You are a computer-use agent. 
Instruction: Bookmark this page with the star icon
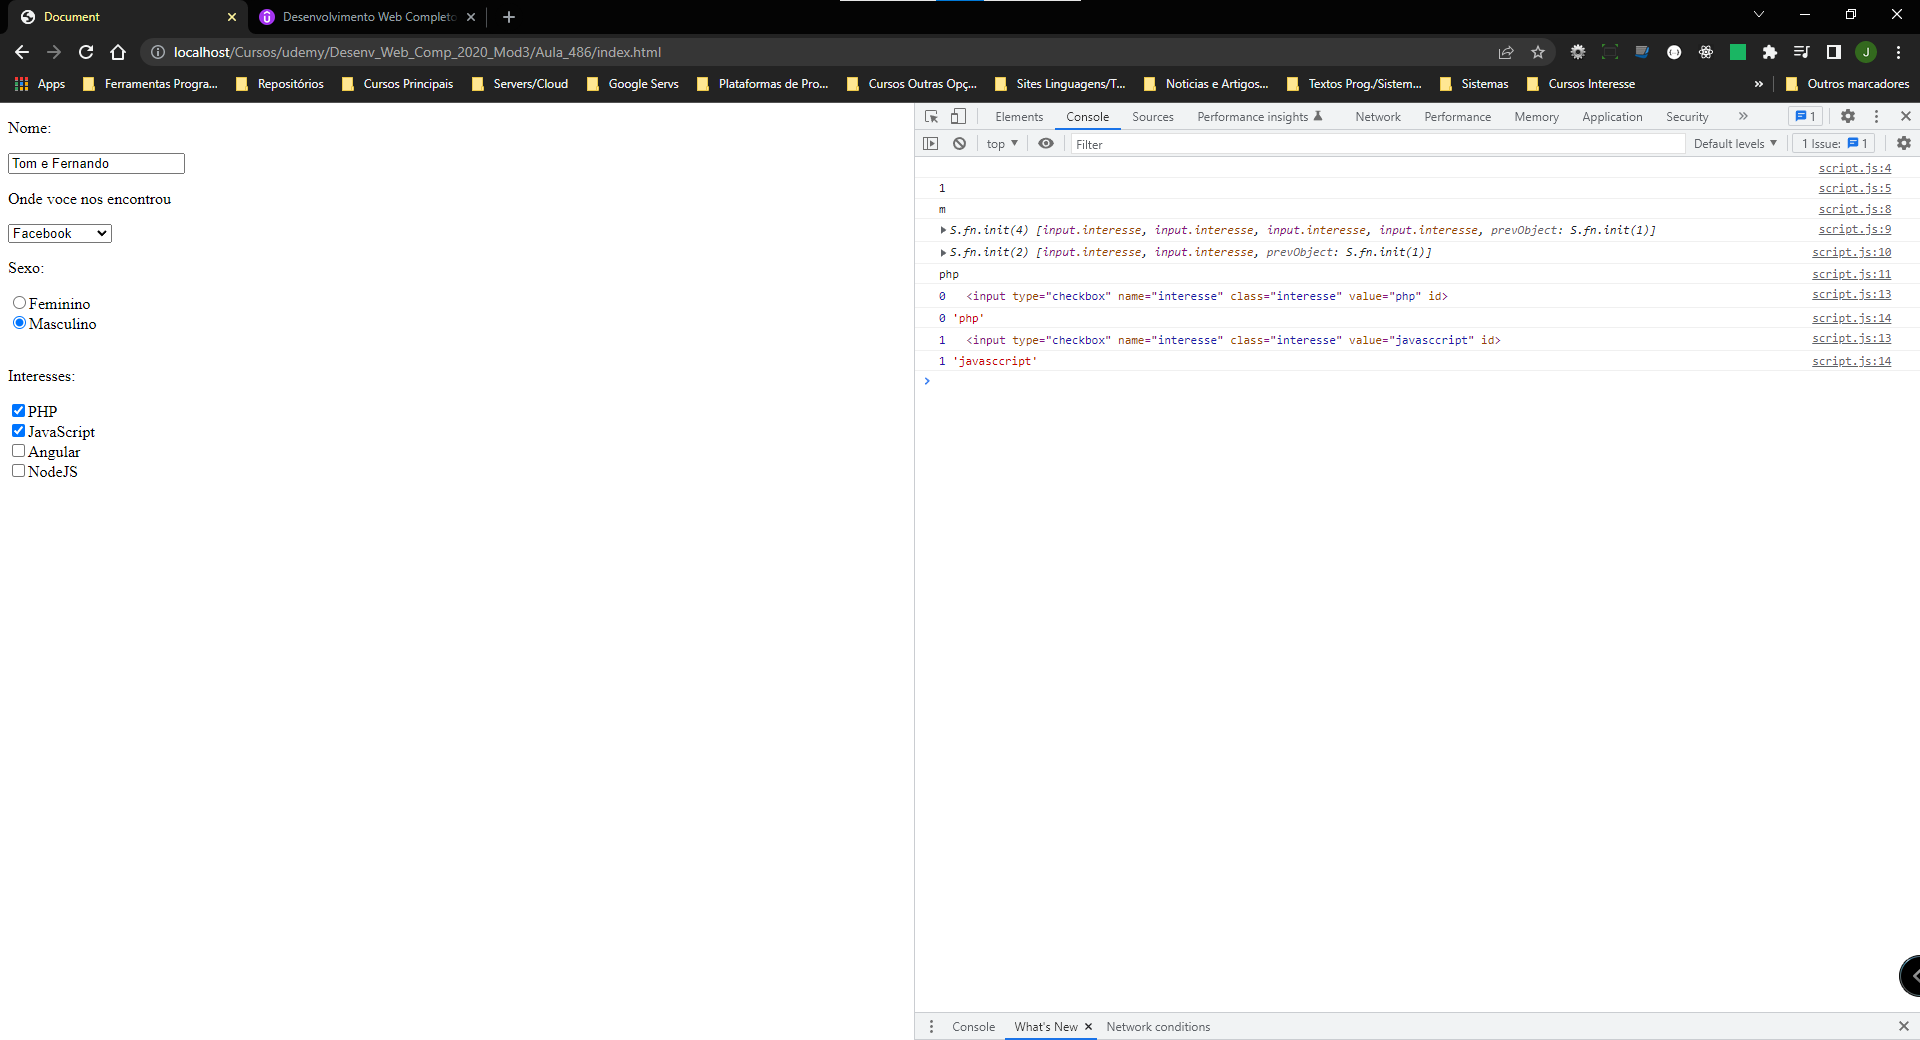point(1538,52)
